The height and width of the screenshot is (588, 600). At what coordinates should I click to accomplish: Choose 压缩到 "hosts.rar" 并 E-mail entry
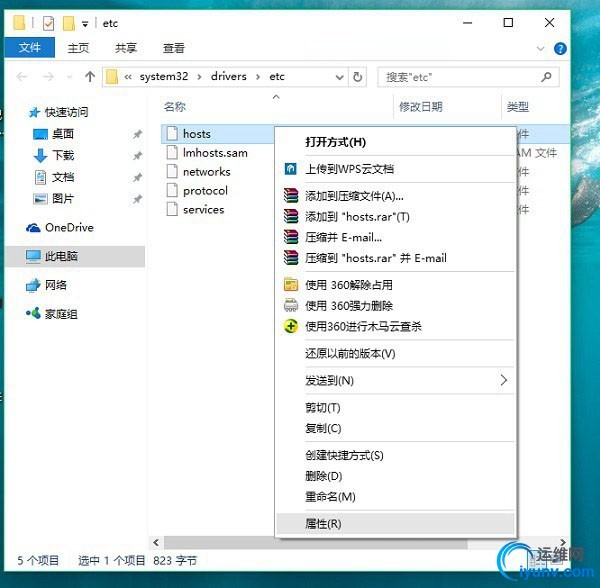point(395,258)
